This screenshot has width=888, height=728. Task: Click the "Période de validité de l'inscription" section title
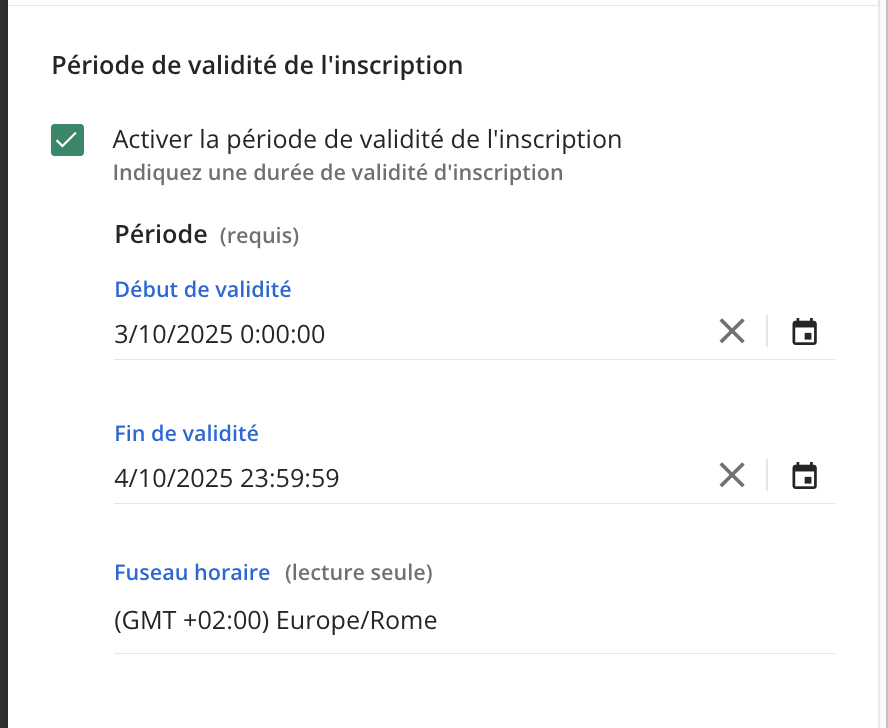tap(257, 66)
